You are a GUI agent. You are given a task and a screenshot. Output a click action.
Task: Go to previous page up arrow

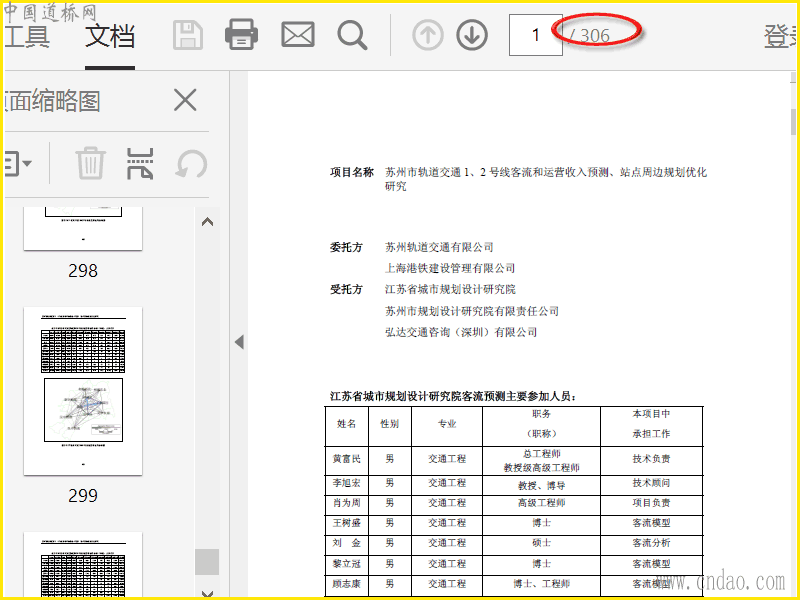[428, 35]
